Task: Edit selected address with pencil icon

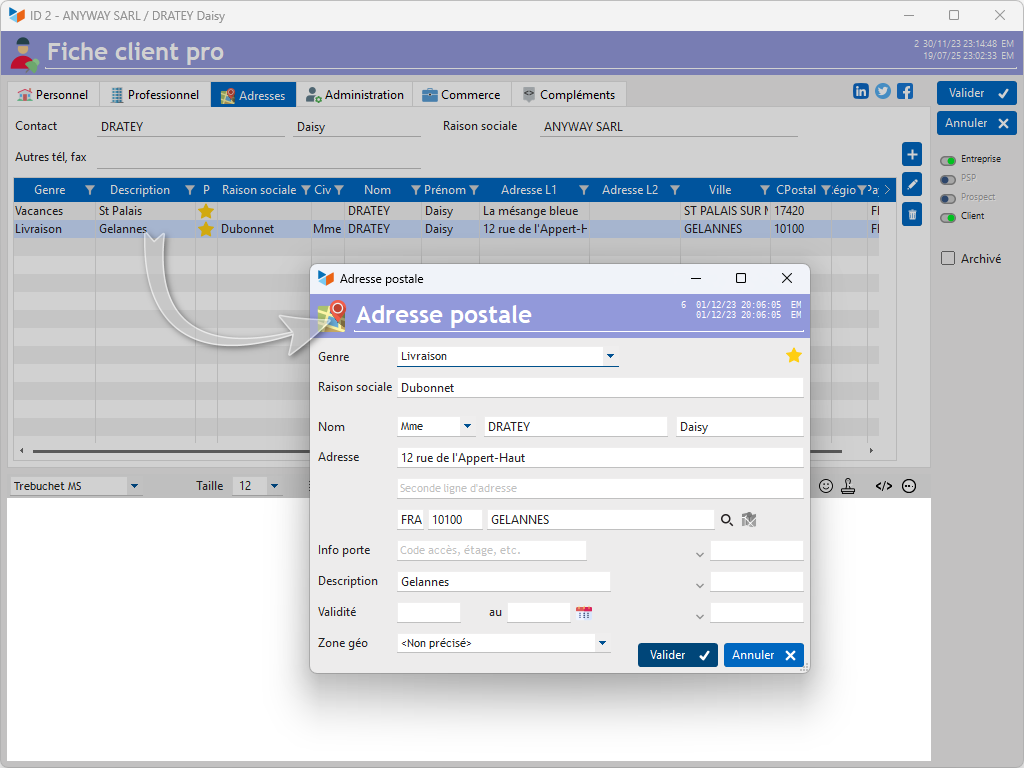Action: pos(912,184)
